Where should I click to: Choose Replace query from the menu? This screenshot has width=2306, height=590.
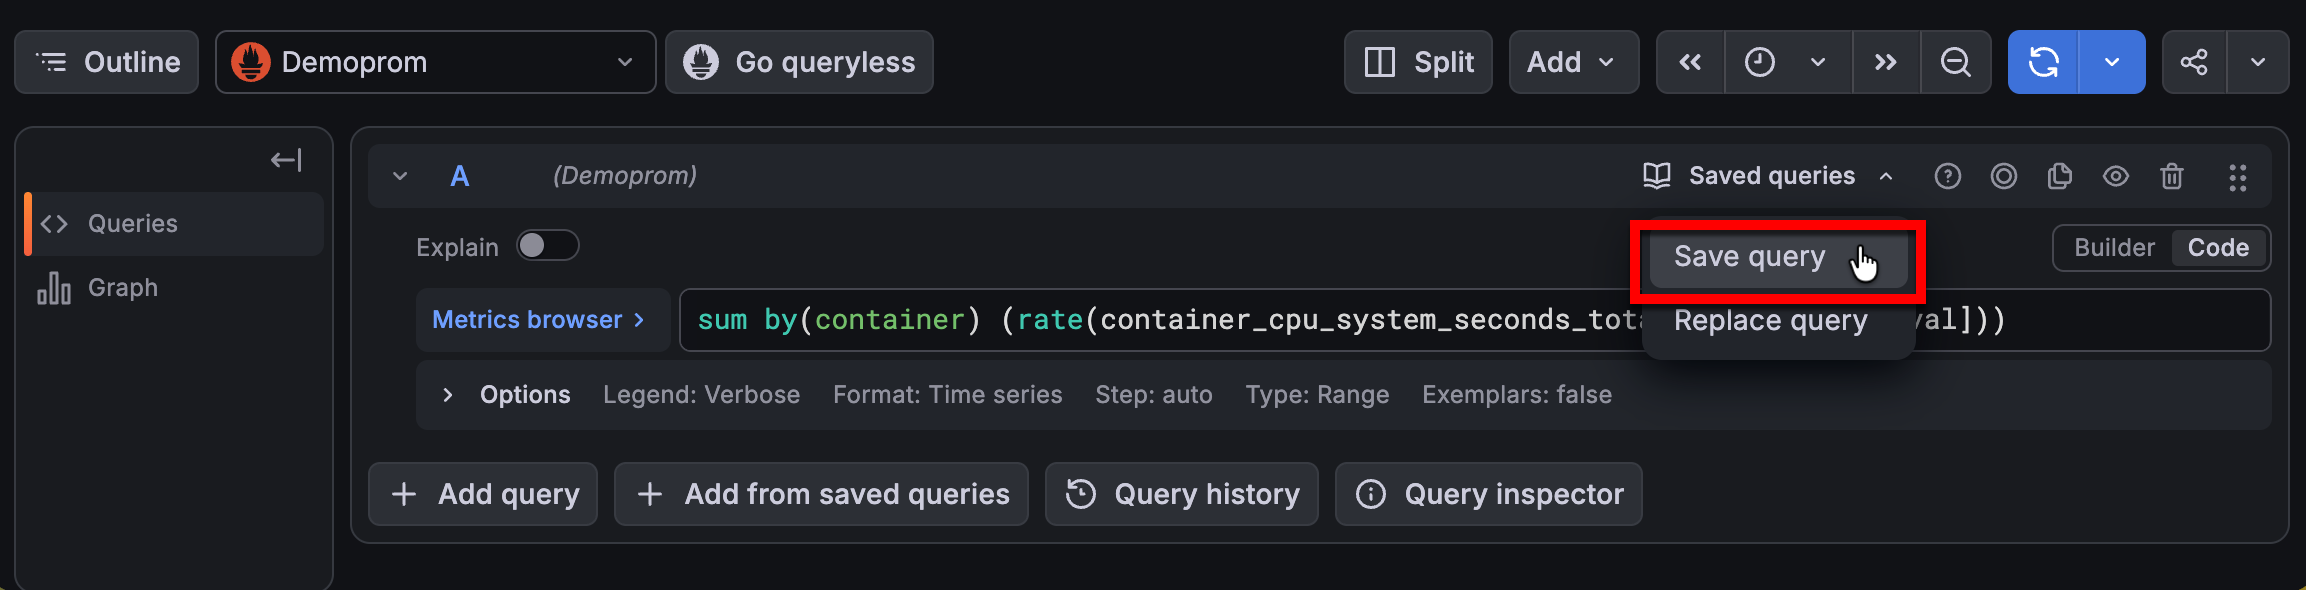1778,321
